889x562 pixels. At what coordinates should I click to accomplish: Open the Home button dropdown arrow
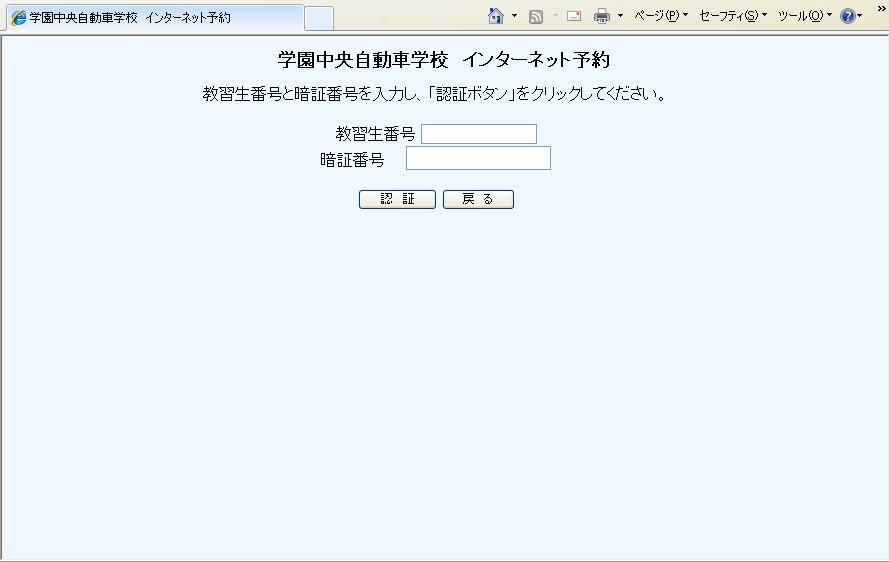point(514,16)
